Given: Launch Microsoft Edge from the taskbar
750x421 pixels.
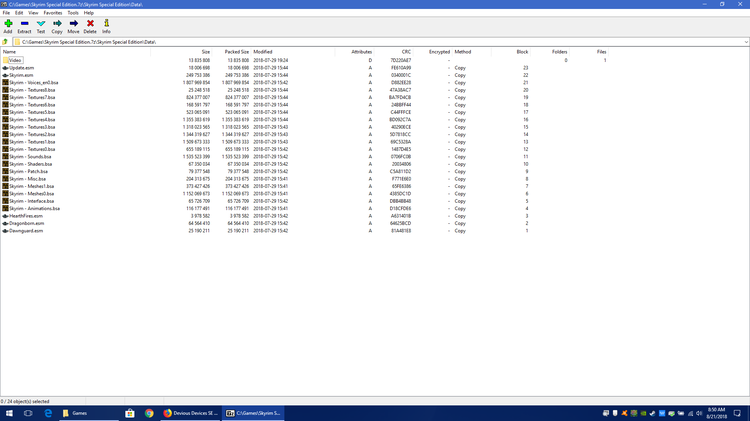Looking at the screenshot, I should (x=48, y=413).
